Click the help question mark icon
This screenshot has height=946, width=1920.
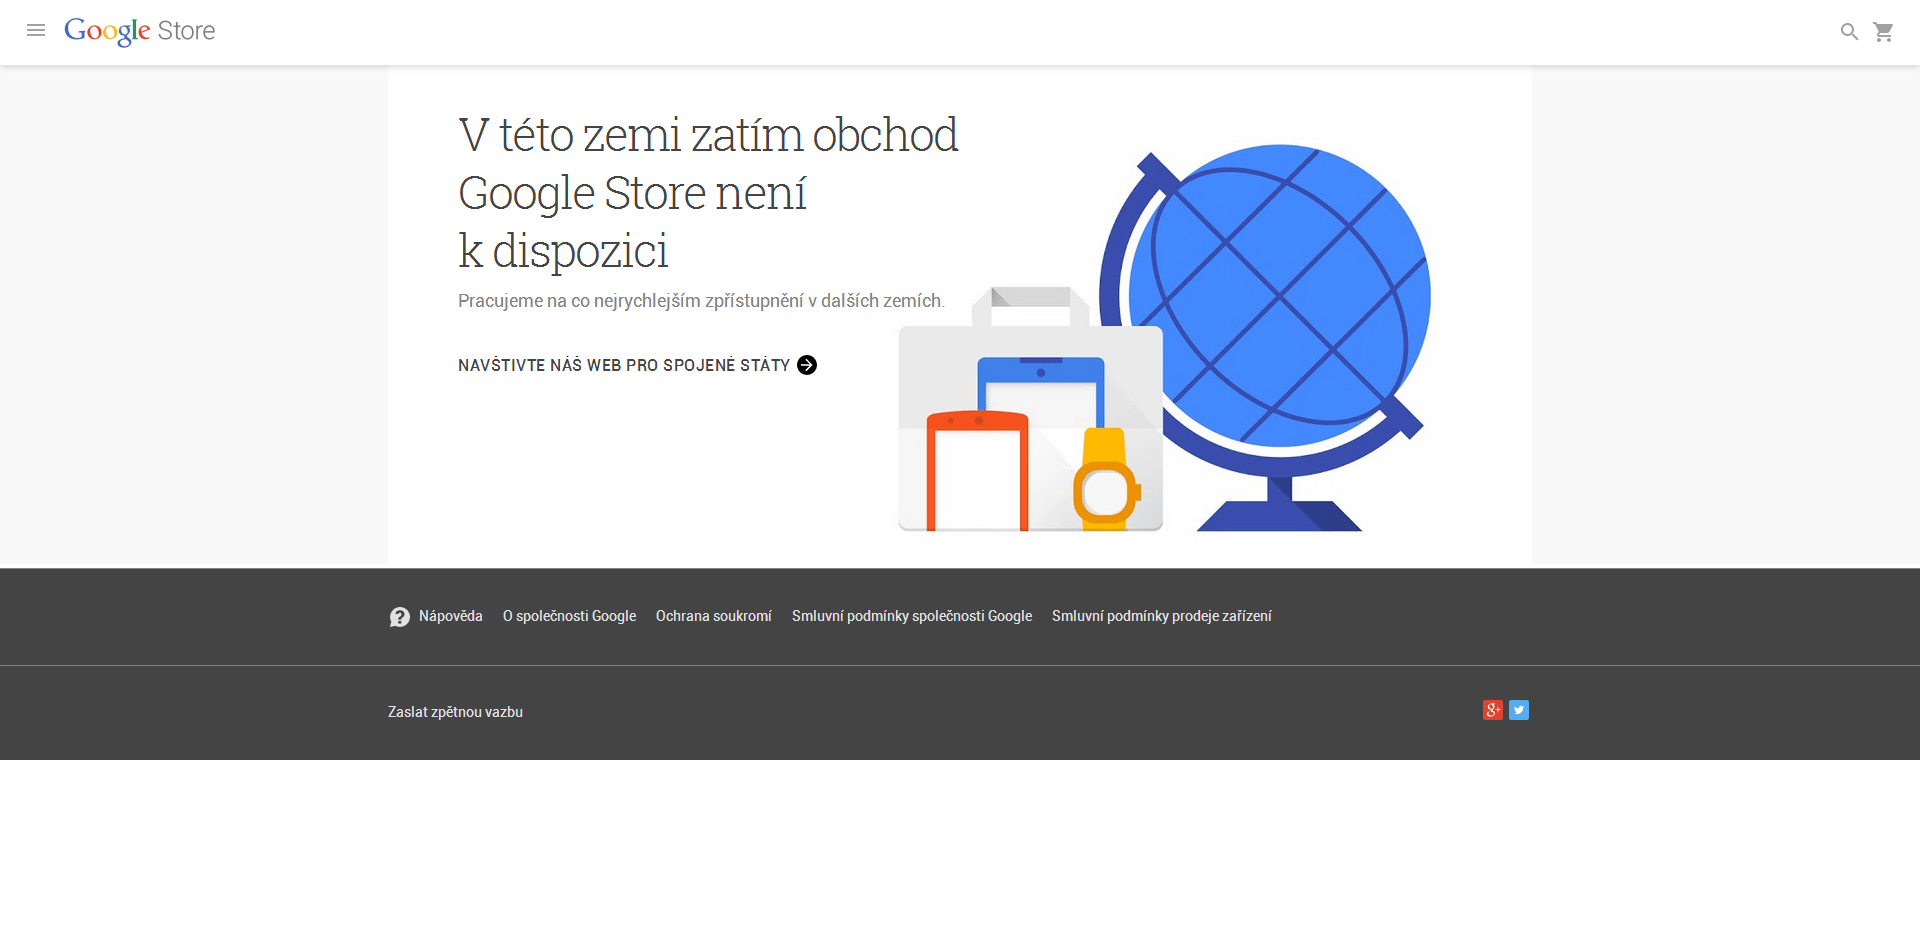(399, 617)
